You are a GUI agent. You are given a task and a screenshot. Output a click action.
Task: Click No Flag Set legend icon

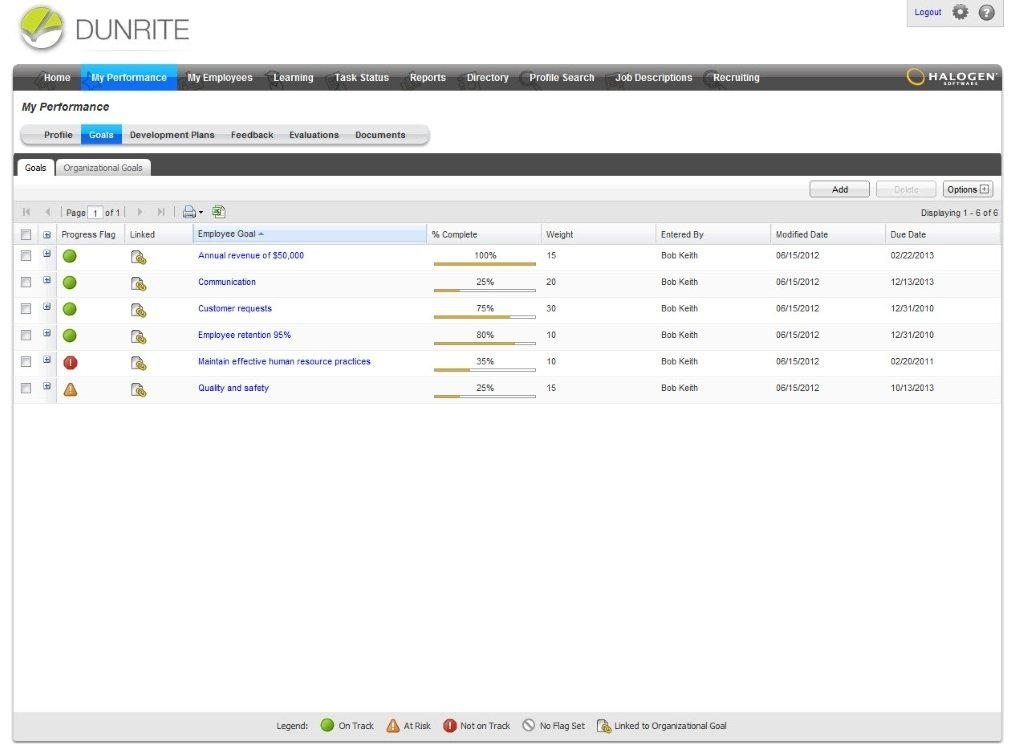(528, 725)
